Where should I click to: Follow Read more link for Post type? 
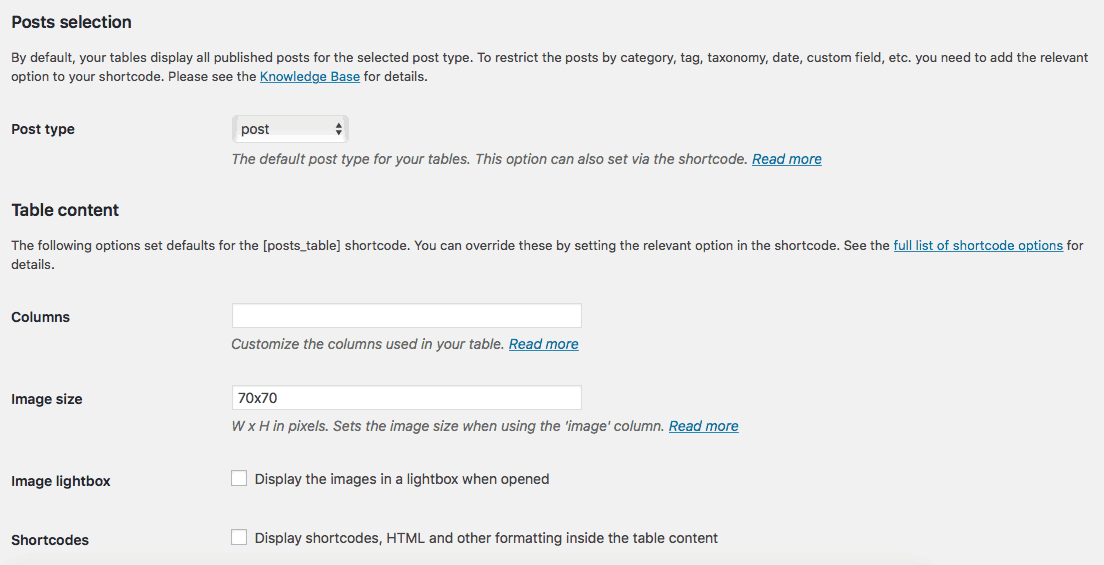(x=786, y=159)
